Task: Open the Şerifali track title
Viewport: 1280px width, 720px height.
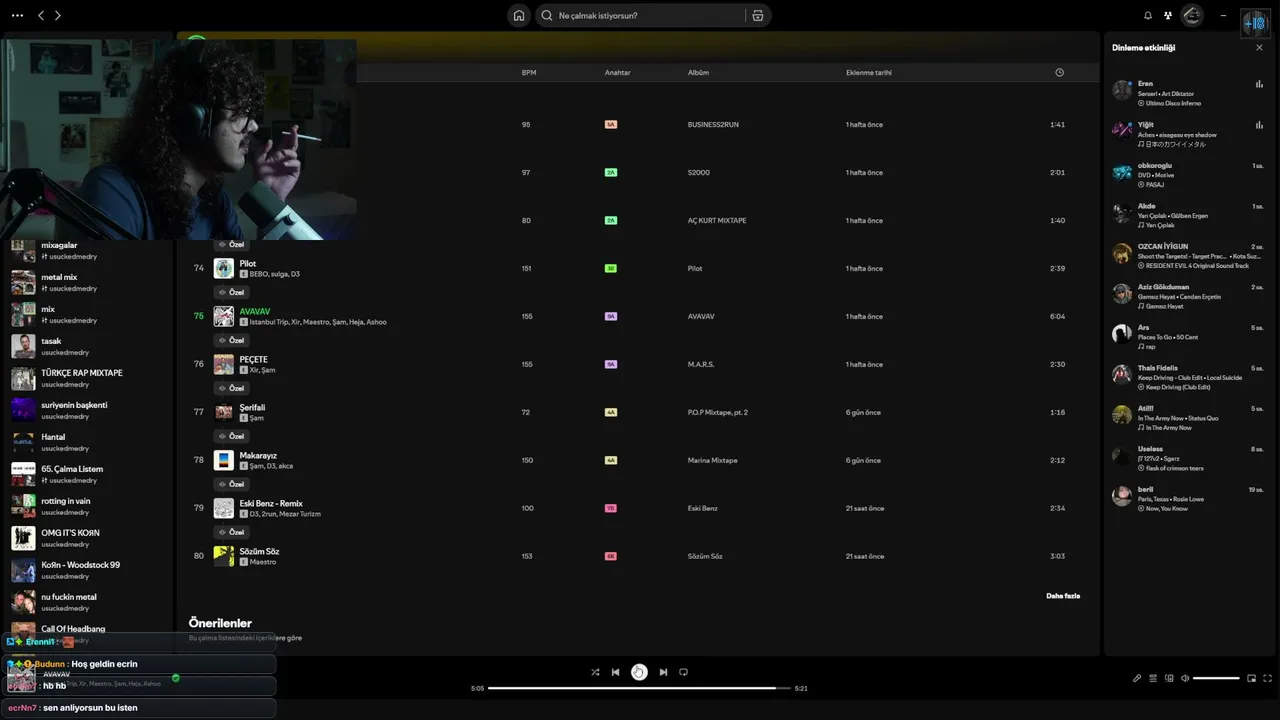Action: click(252, 407)
